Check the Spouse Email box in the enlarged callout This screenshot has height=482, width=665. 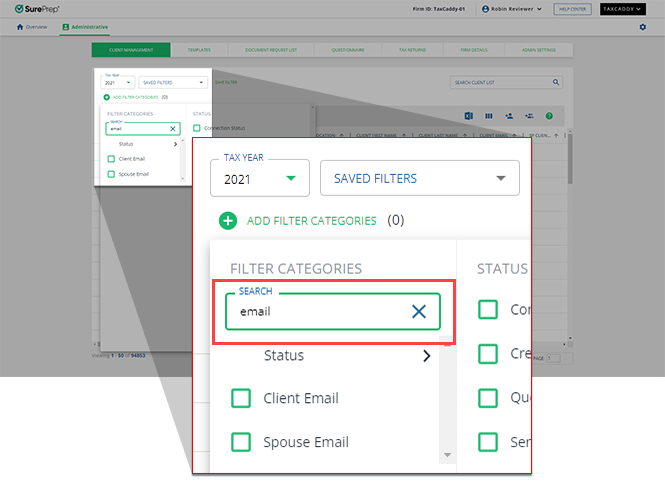click(241, 442)
